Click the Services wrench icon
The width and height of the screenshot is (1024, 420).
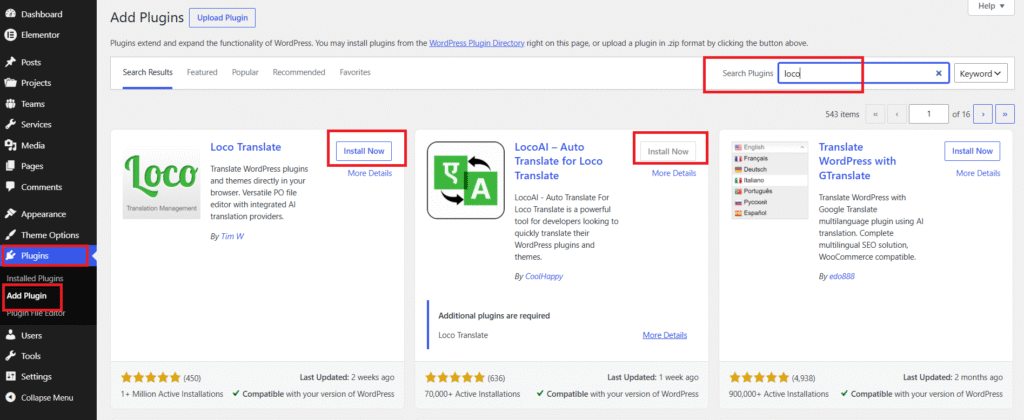tap(10, 125)
